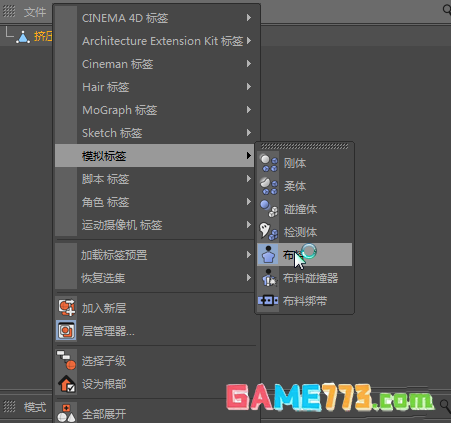This screenshot has height=423, width=451.
Task: Open the 模式 menu in attribute manager
Action: 35,407
